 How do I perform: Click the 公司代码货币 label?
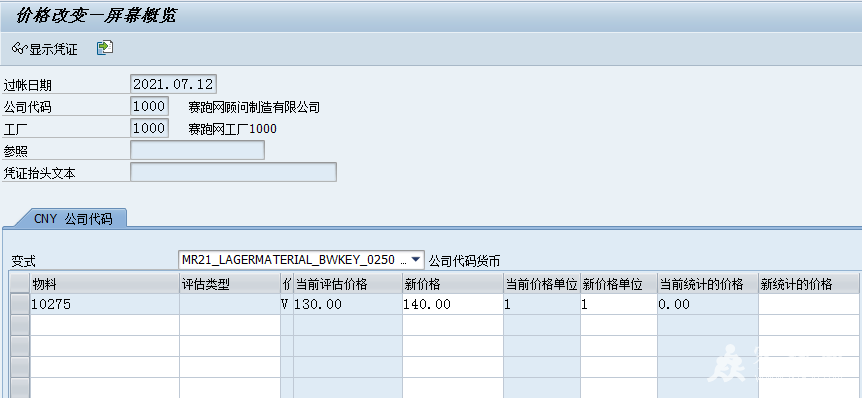click(464, 261)
